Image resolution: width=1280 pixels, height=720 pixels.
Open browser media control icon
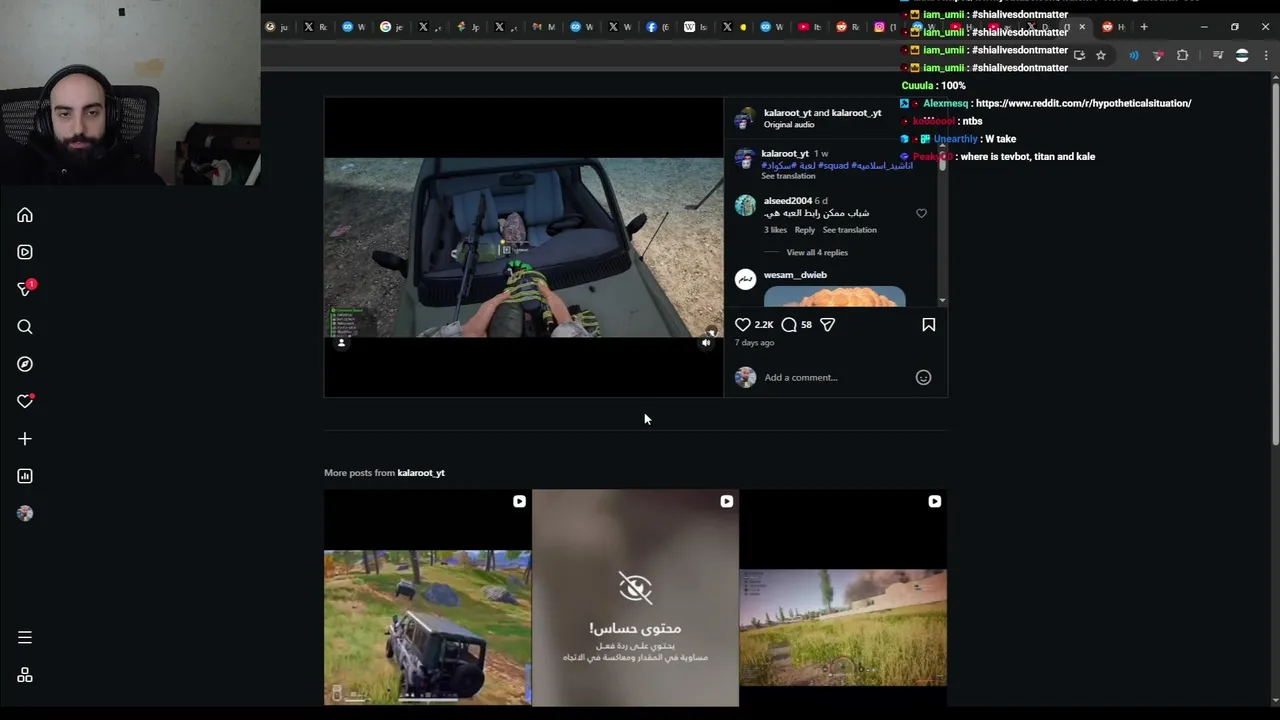click(x=1218, y=55)
